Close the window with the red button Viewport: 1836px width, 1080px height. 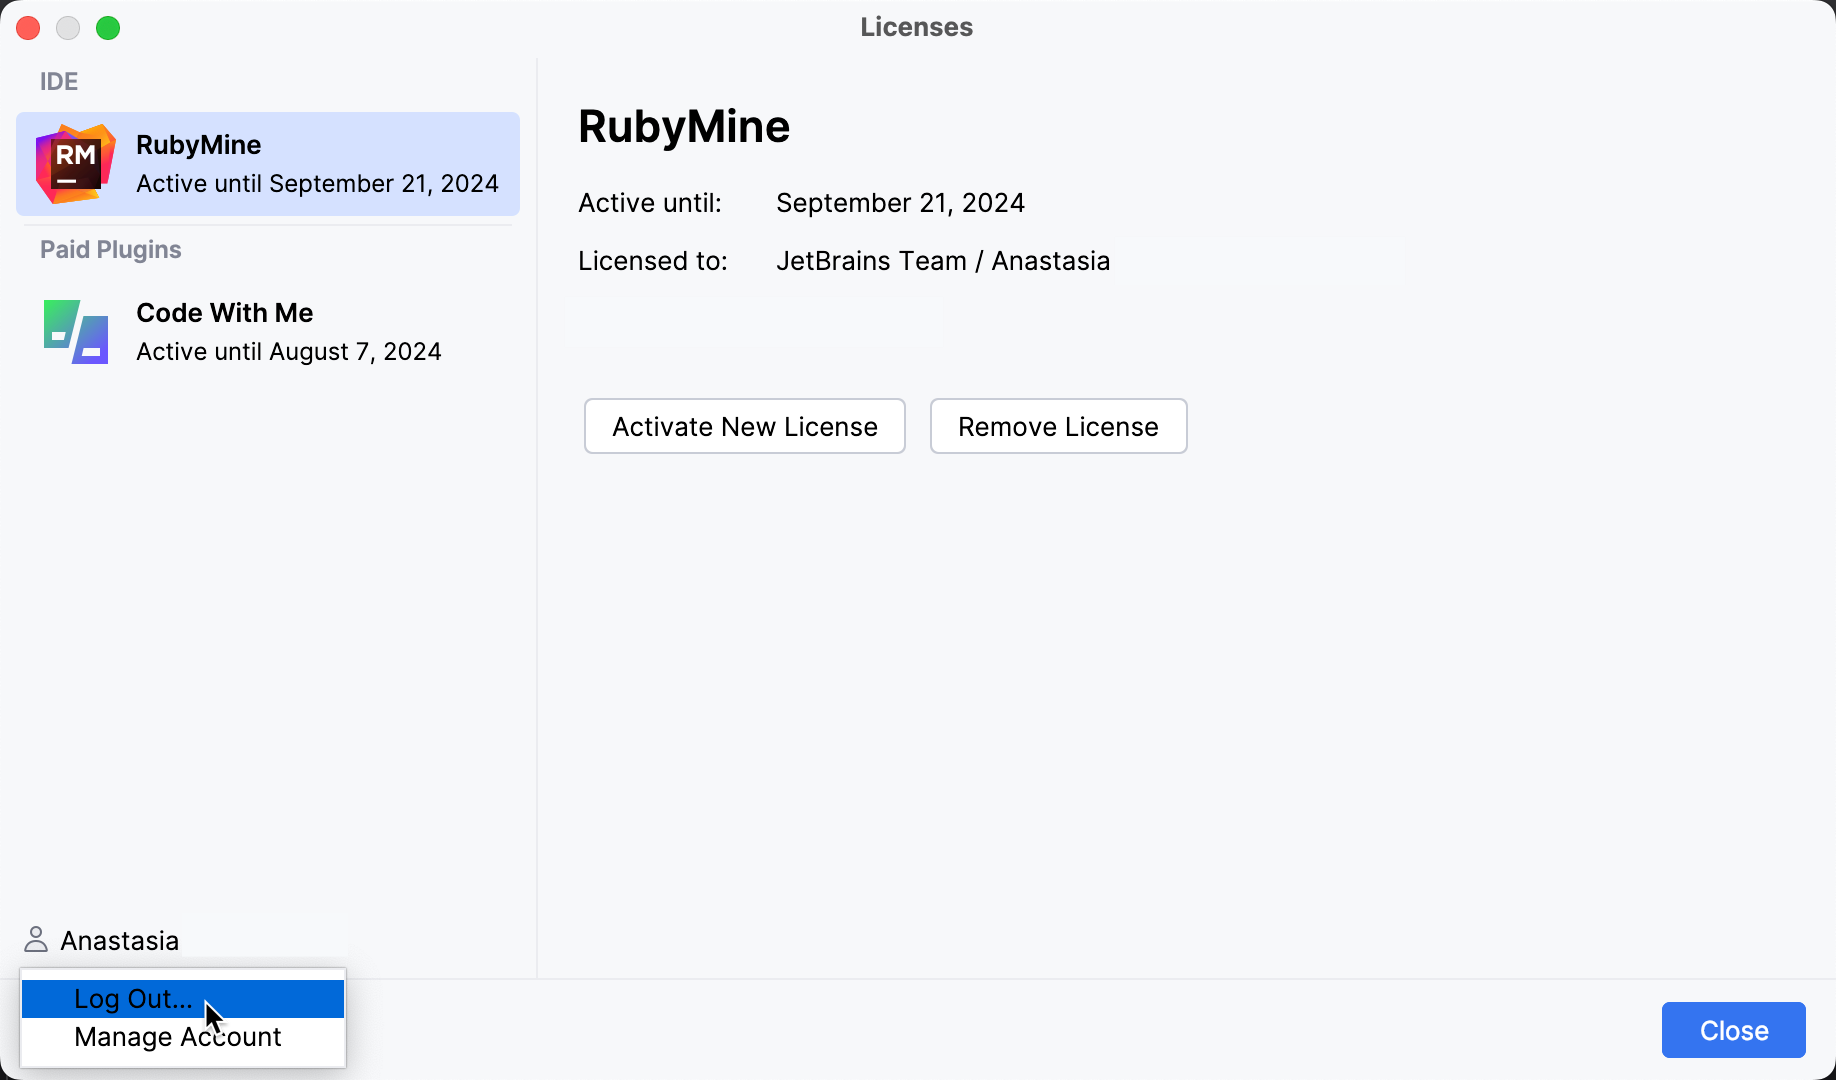click(x=28, y=28)
